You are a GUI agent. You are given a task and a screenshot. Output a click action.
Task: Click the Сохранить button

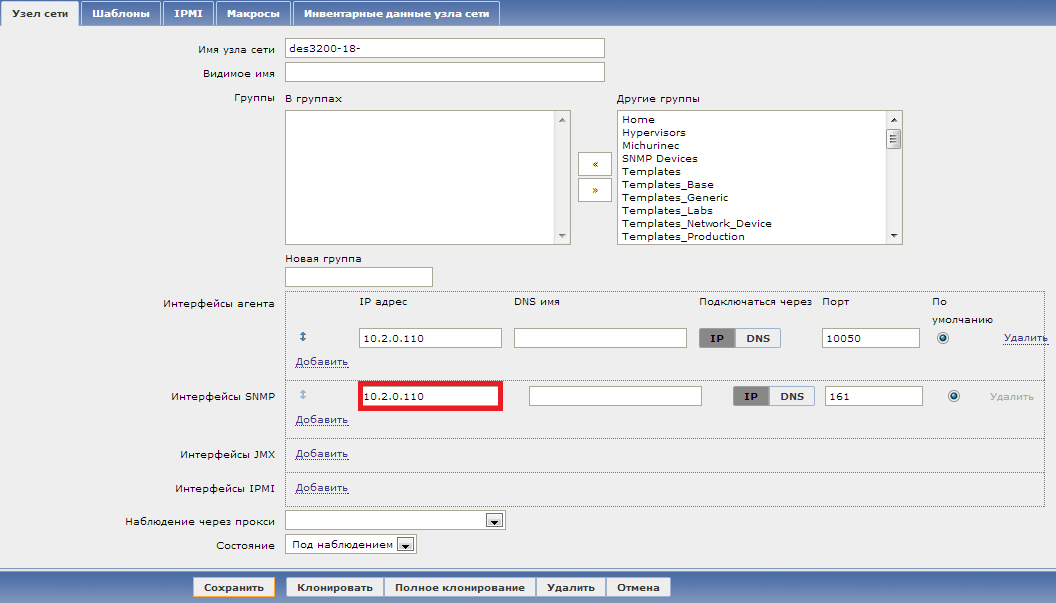pyautogui.click(x=234, y=587)
